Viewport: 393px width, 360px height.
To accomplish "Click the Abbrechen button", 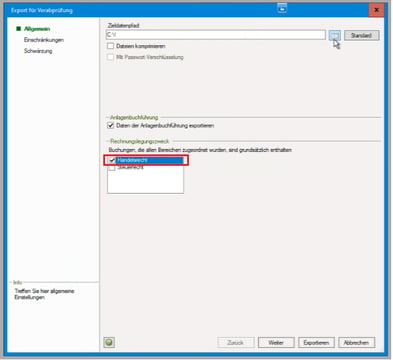I will pos(356,343).
